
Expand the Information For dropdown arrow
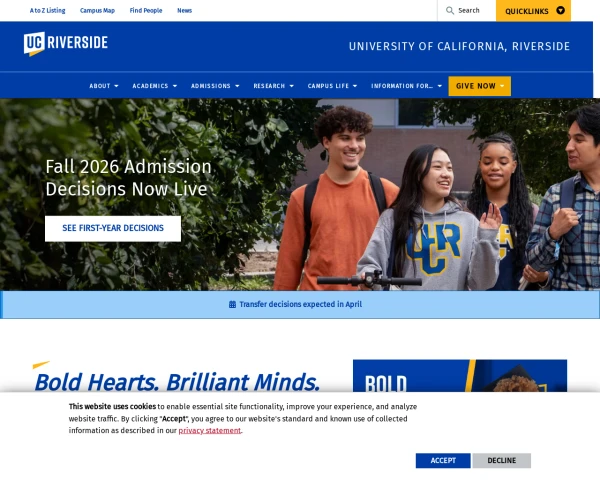click(440, 86)
